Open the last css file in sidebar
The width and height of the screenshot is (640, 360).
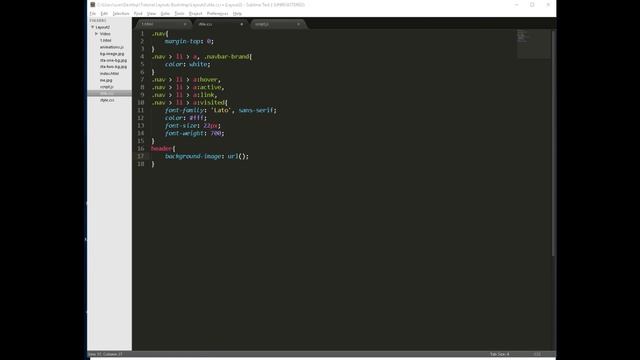107,100
